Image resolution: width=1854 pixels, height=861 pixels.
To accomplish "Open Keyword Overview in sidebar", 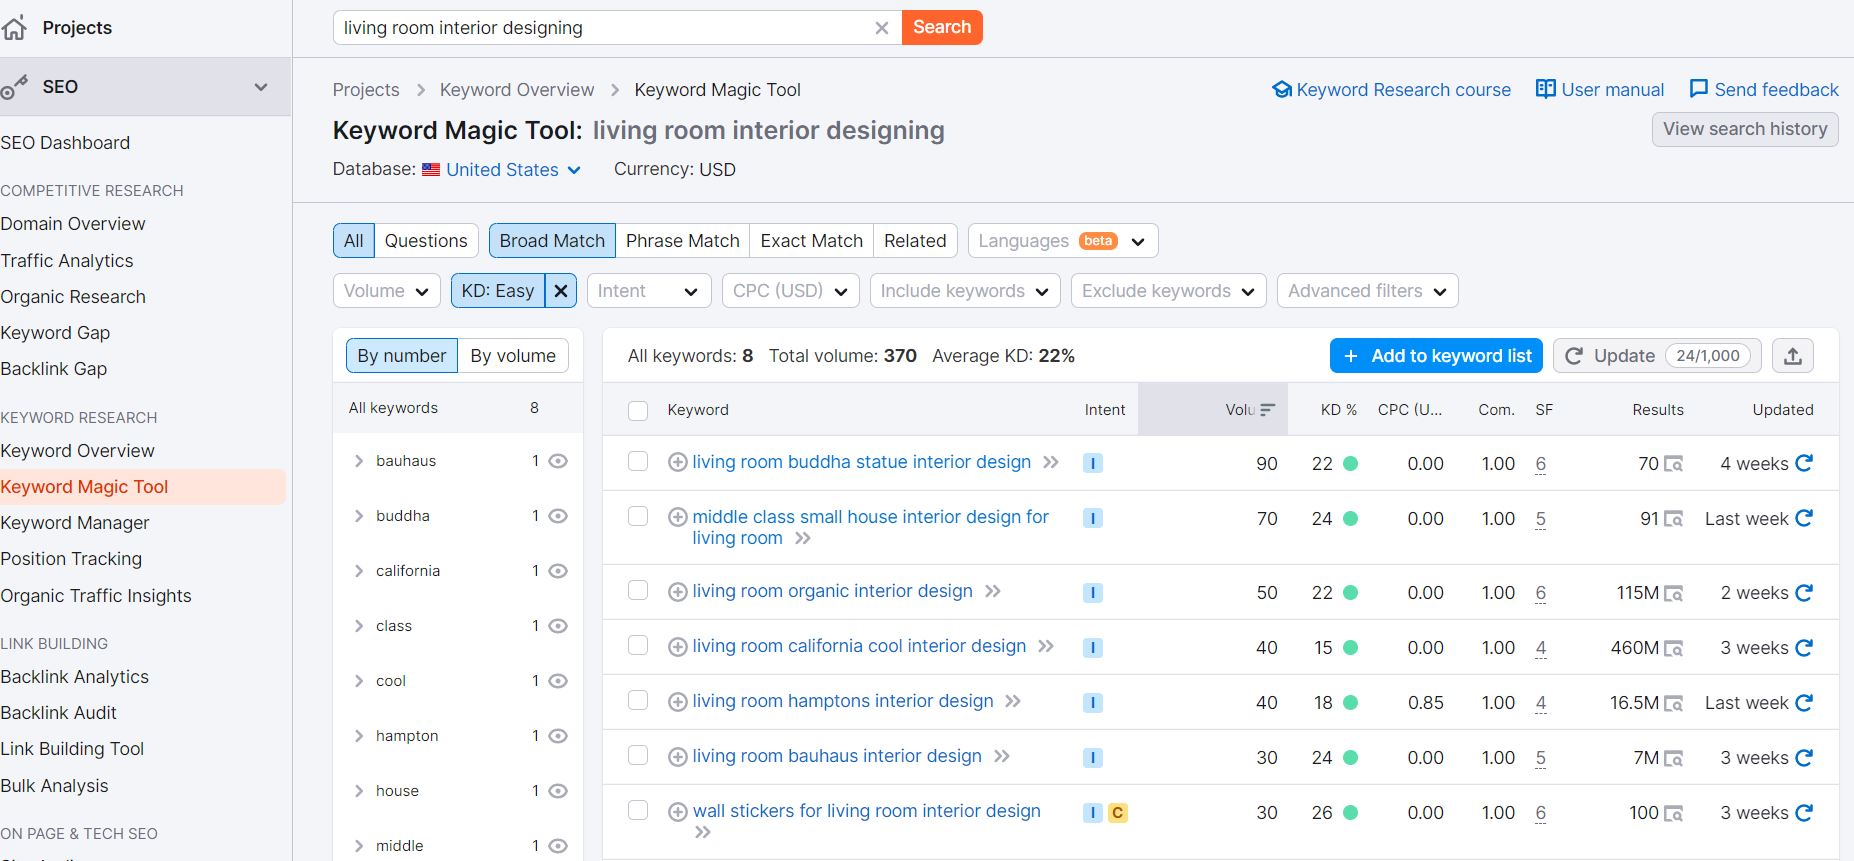I will [78, 451].
